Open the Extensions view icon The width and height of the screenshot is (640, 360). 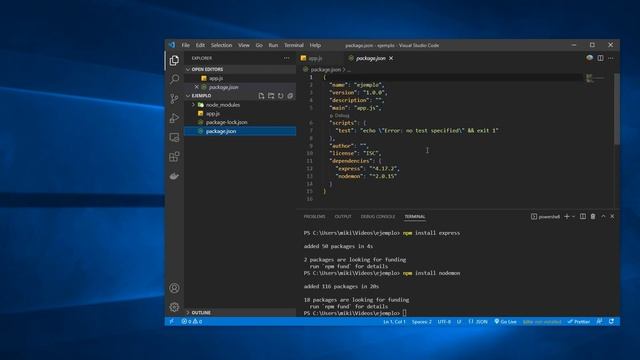[x=174, y=157]
